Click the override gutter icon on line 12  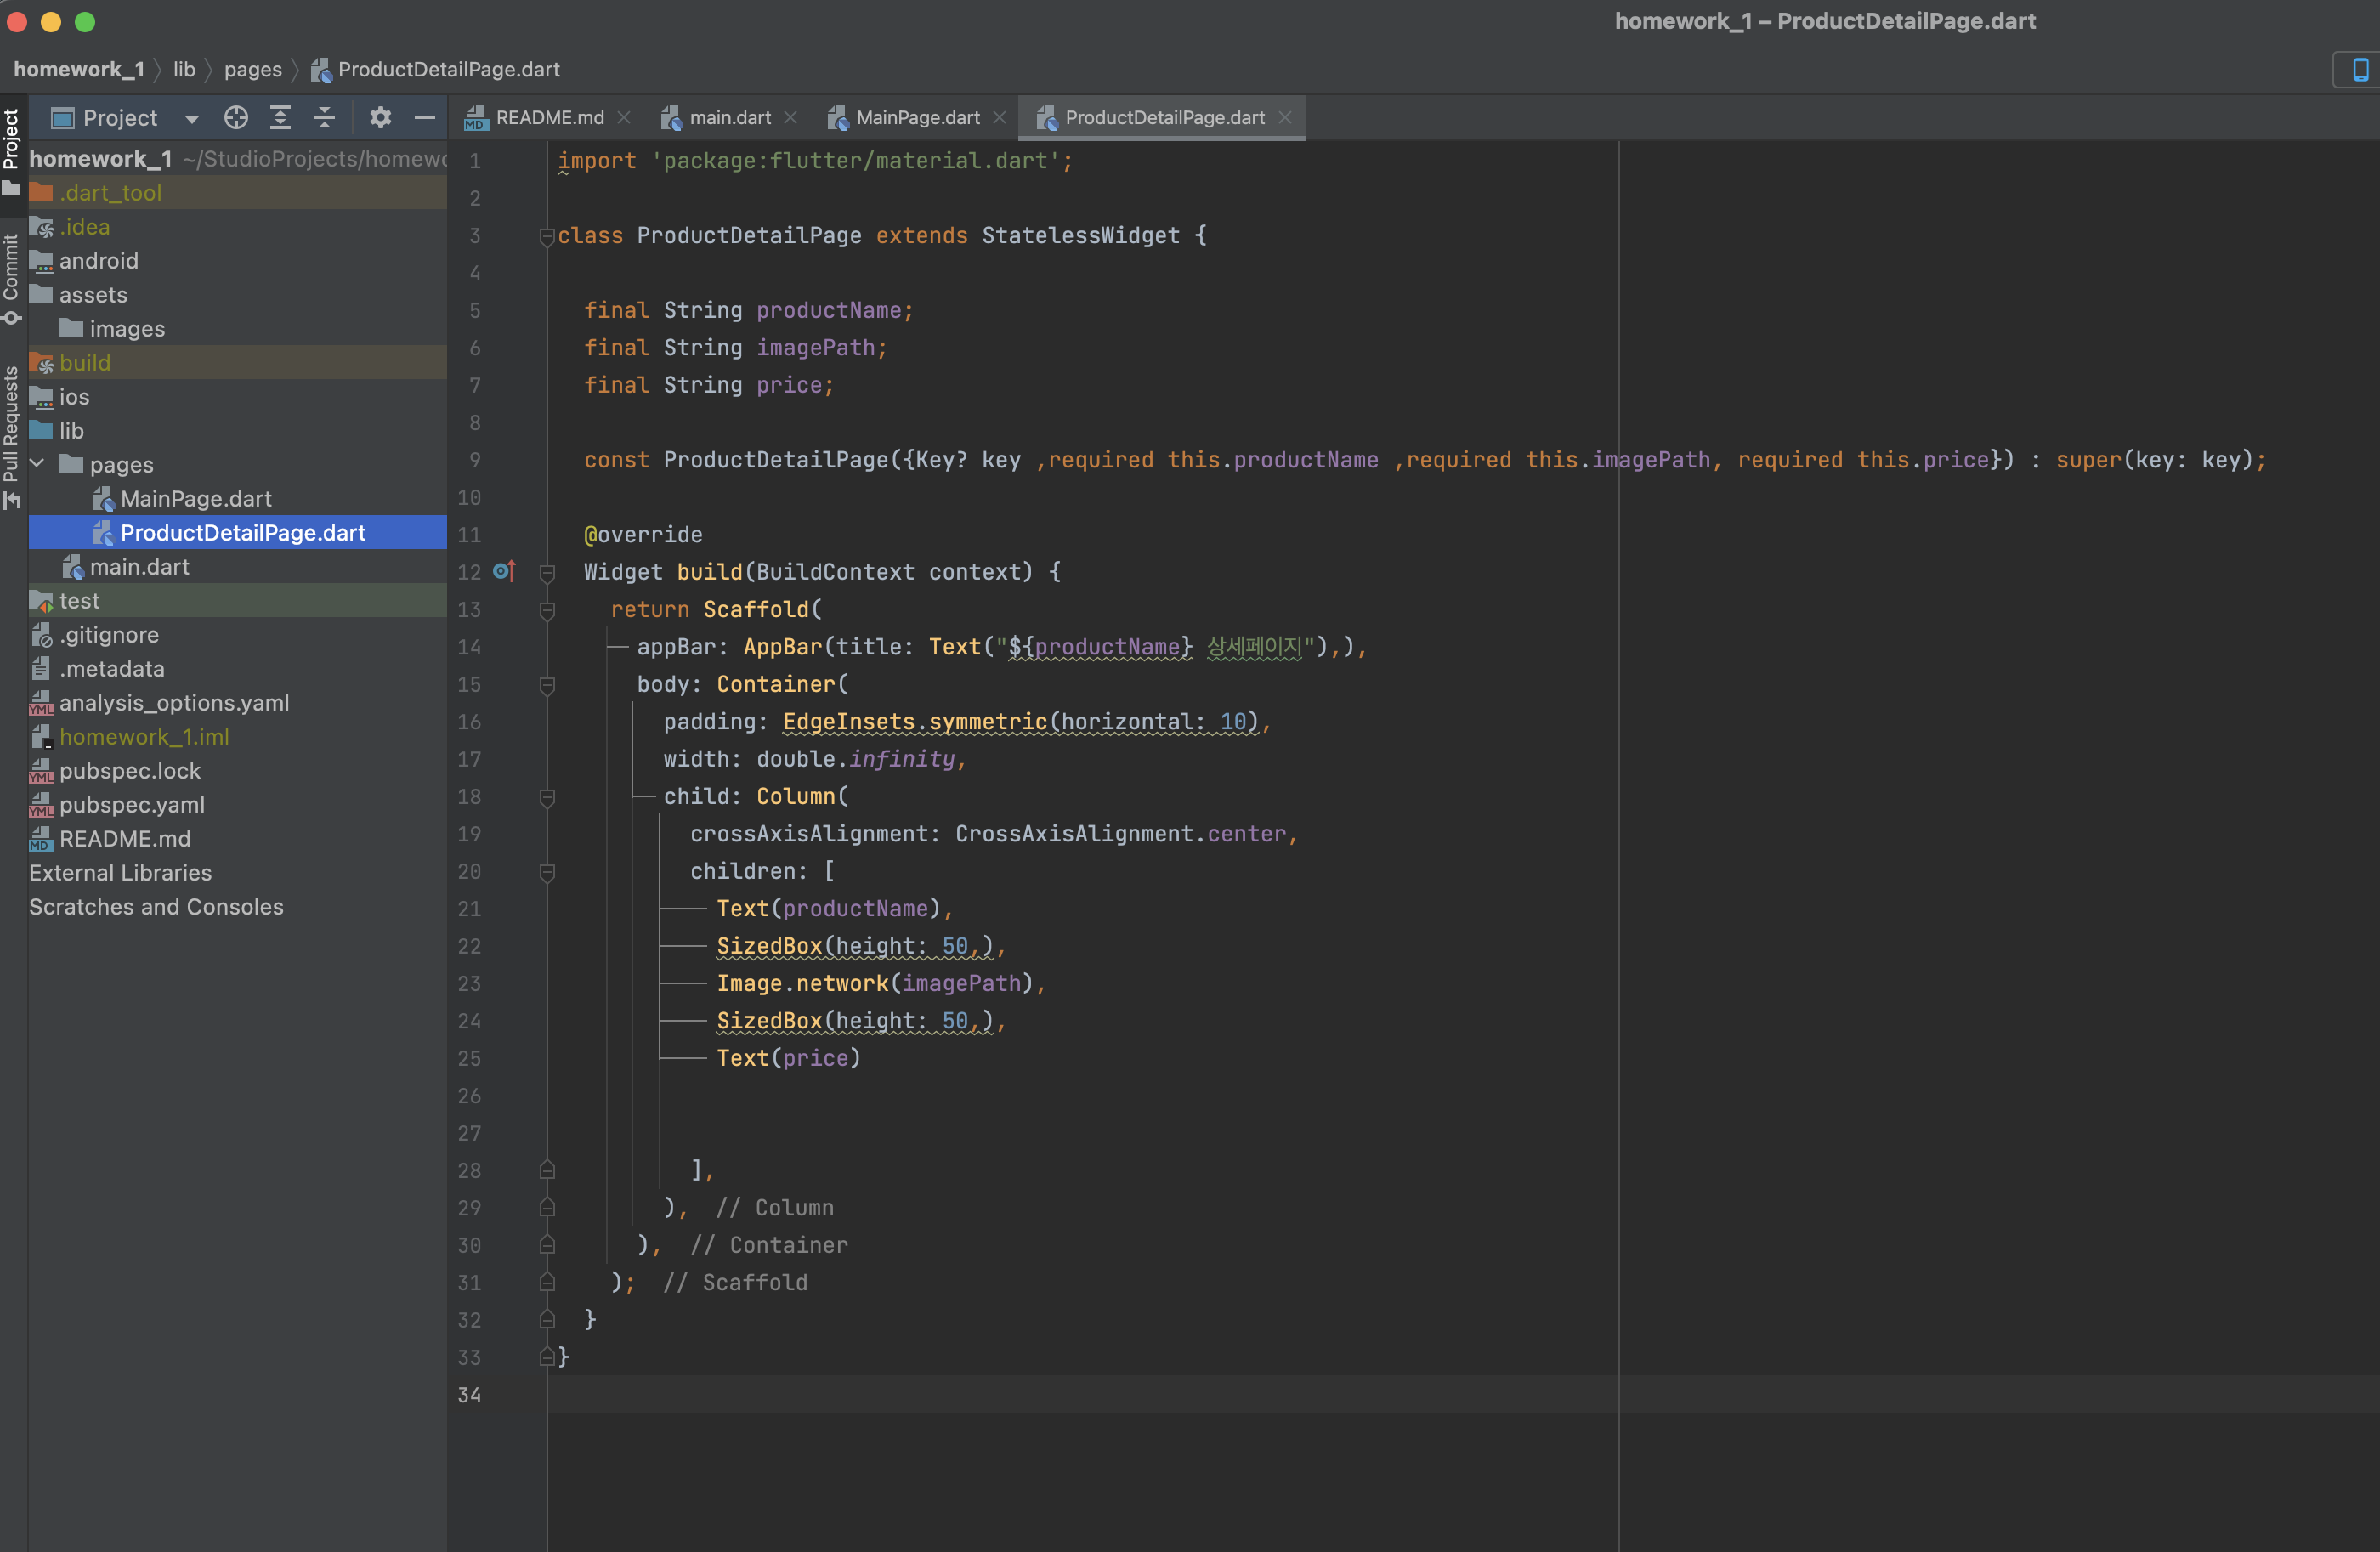point(504,571)
